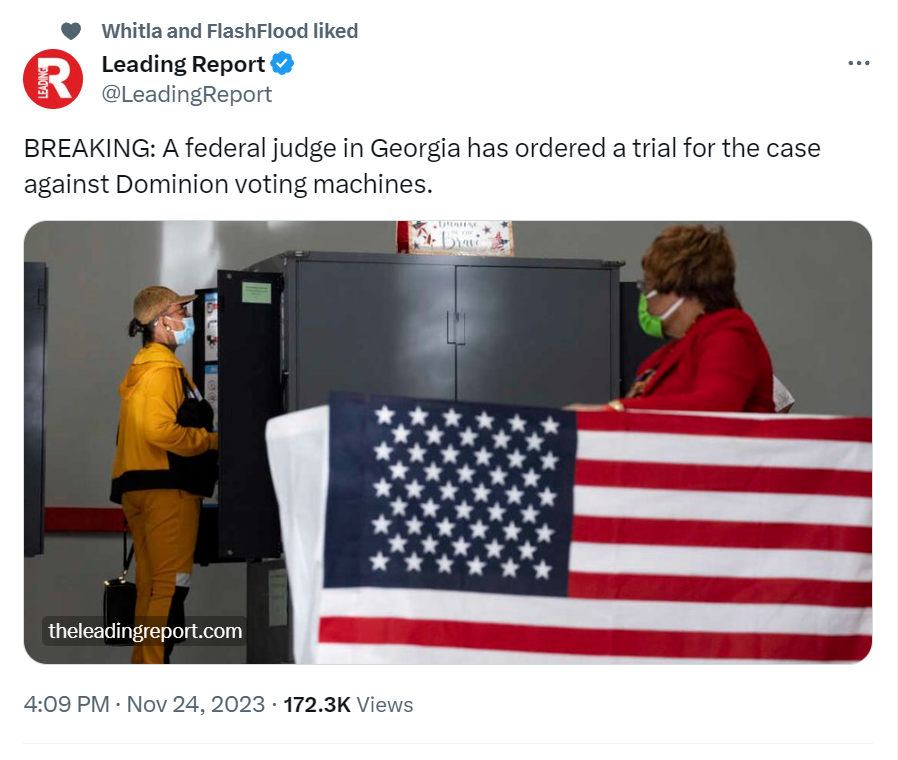
Task: Open the @LeadingReport handle link
Action: point(187,94)
